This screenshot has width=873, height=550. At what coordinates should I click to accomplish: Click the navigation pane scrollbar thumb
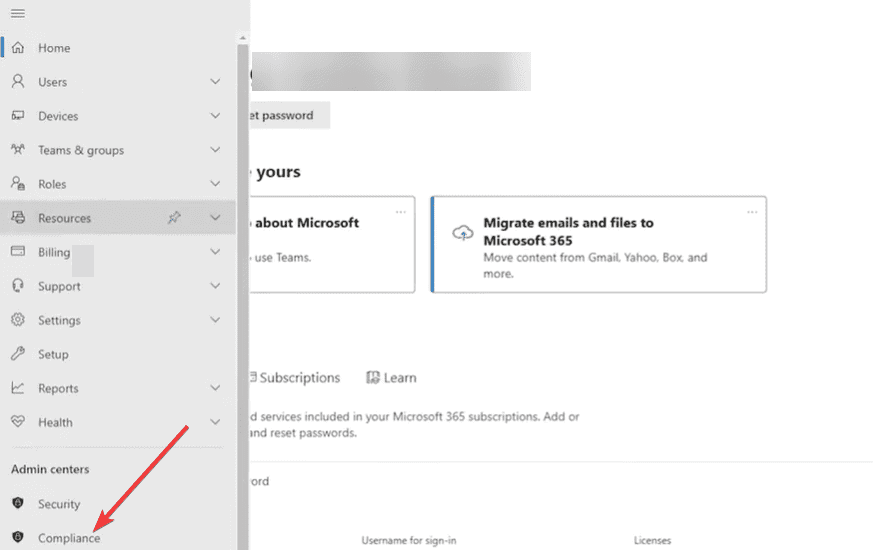(243, 296)
